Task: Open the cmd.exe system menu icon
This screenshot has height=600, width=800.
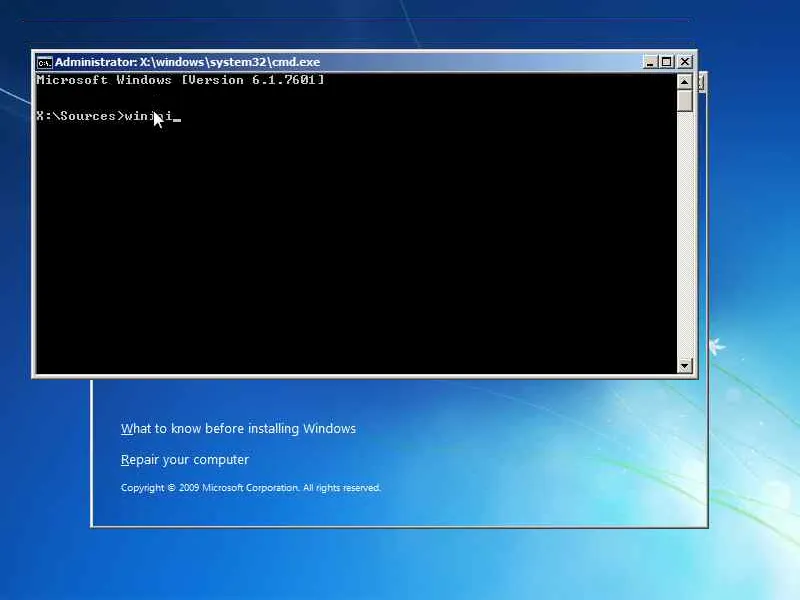Action: click(44, 63)
